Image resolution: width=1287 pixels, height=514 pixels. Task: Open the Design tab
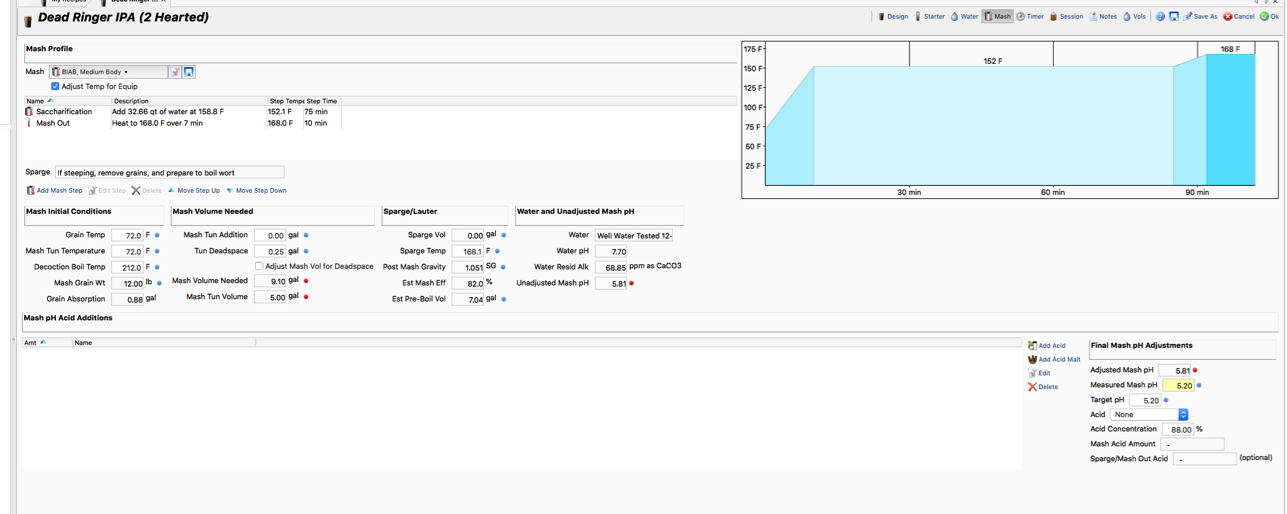click(x=893, y=16)
